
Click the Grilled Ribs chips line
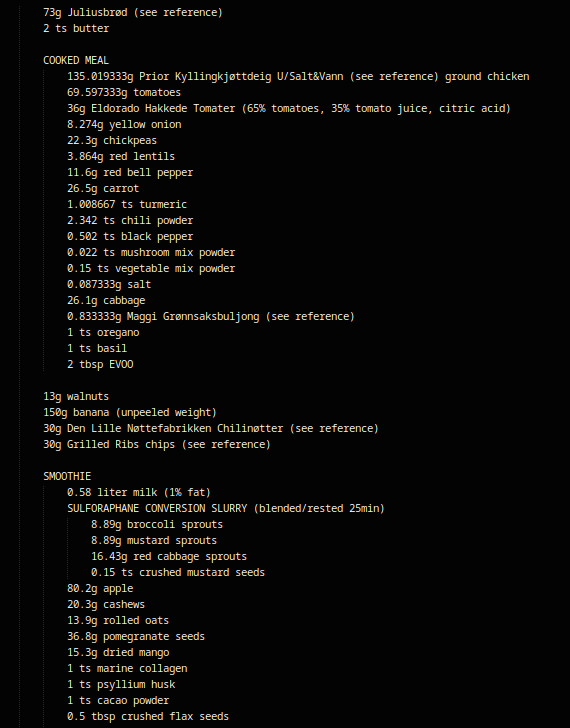(x=157, y=445)
